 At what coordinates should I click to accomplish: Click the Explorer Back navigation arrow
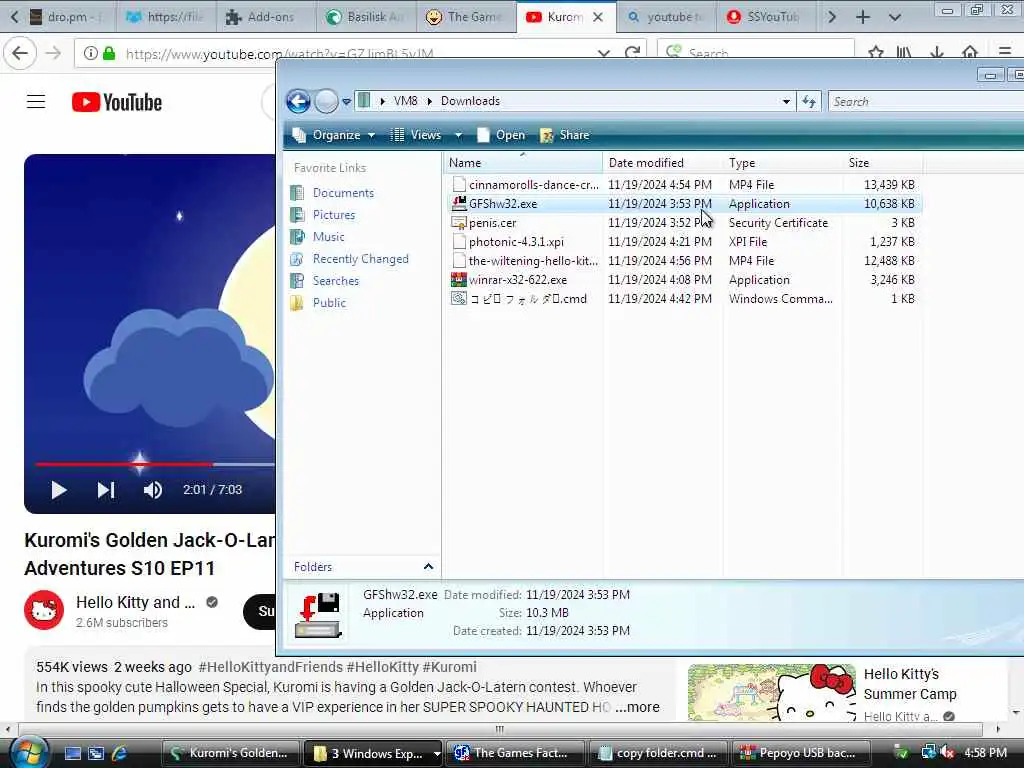(x=298, y=101)
